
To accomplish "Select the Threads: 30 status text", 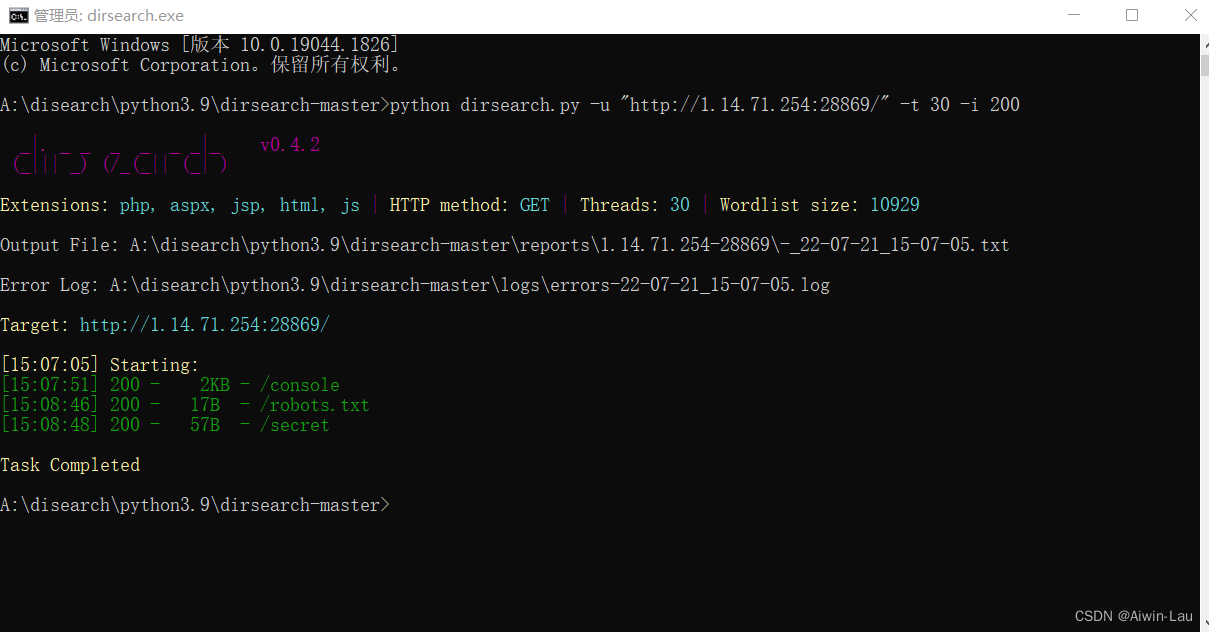I will click(635, 204).
